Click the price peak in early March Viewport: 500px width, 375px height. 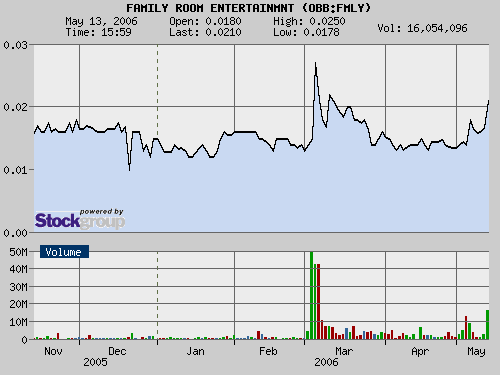316,63
